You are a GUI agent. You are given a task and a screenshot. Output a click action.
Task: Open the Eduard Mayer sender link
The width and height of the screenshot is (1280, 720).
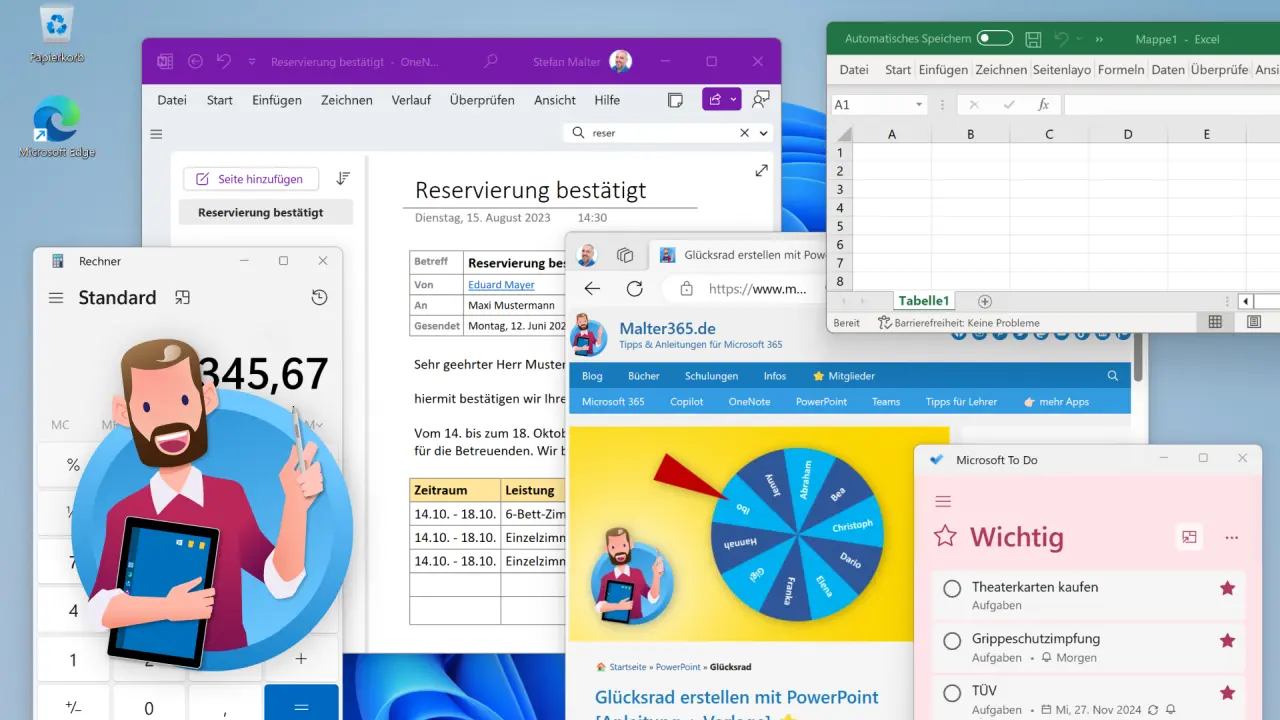(x=502, y=284)
